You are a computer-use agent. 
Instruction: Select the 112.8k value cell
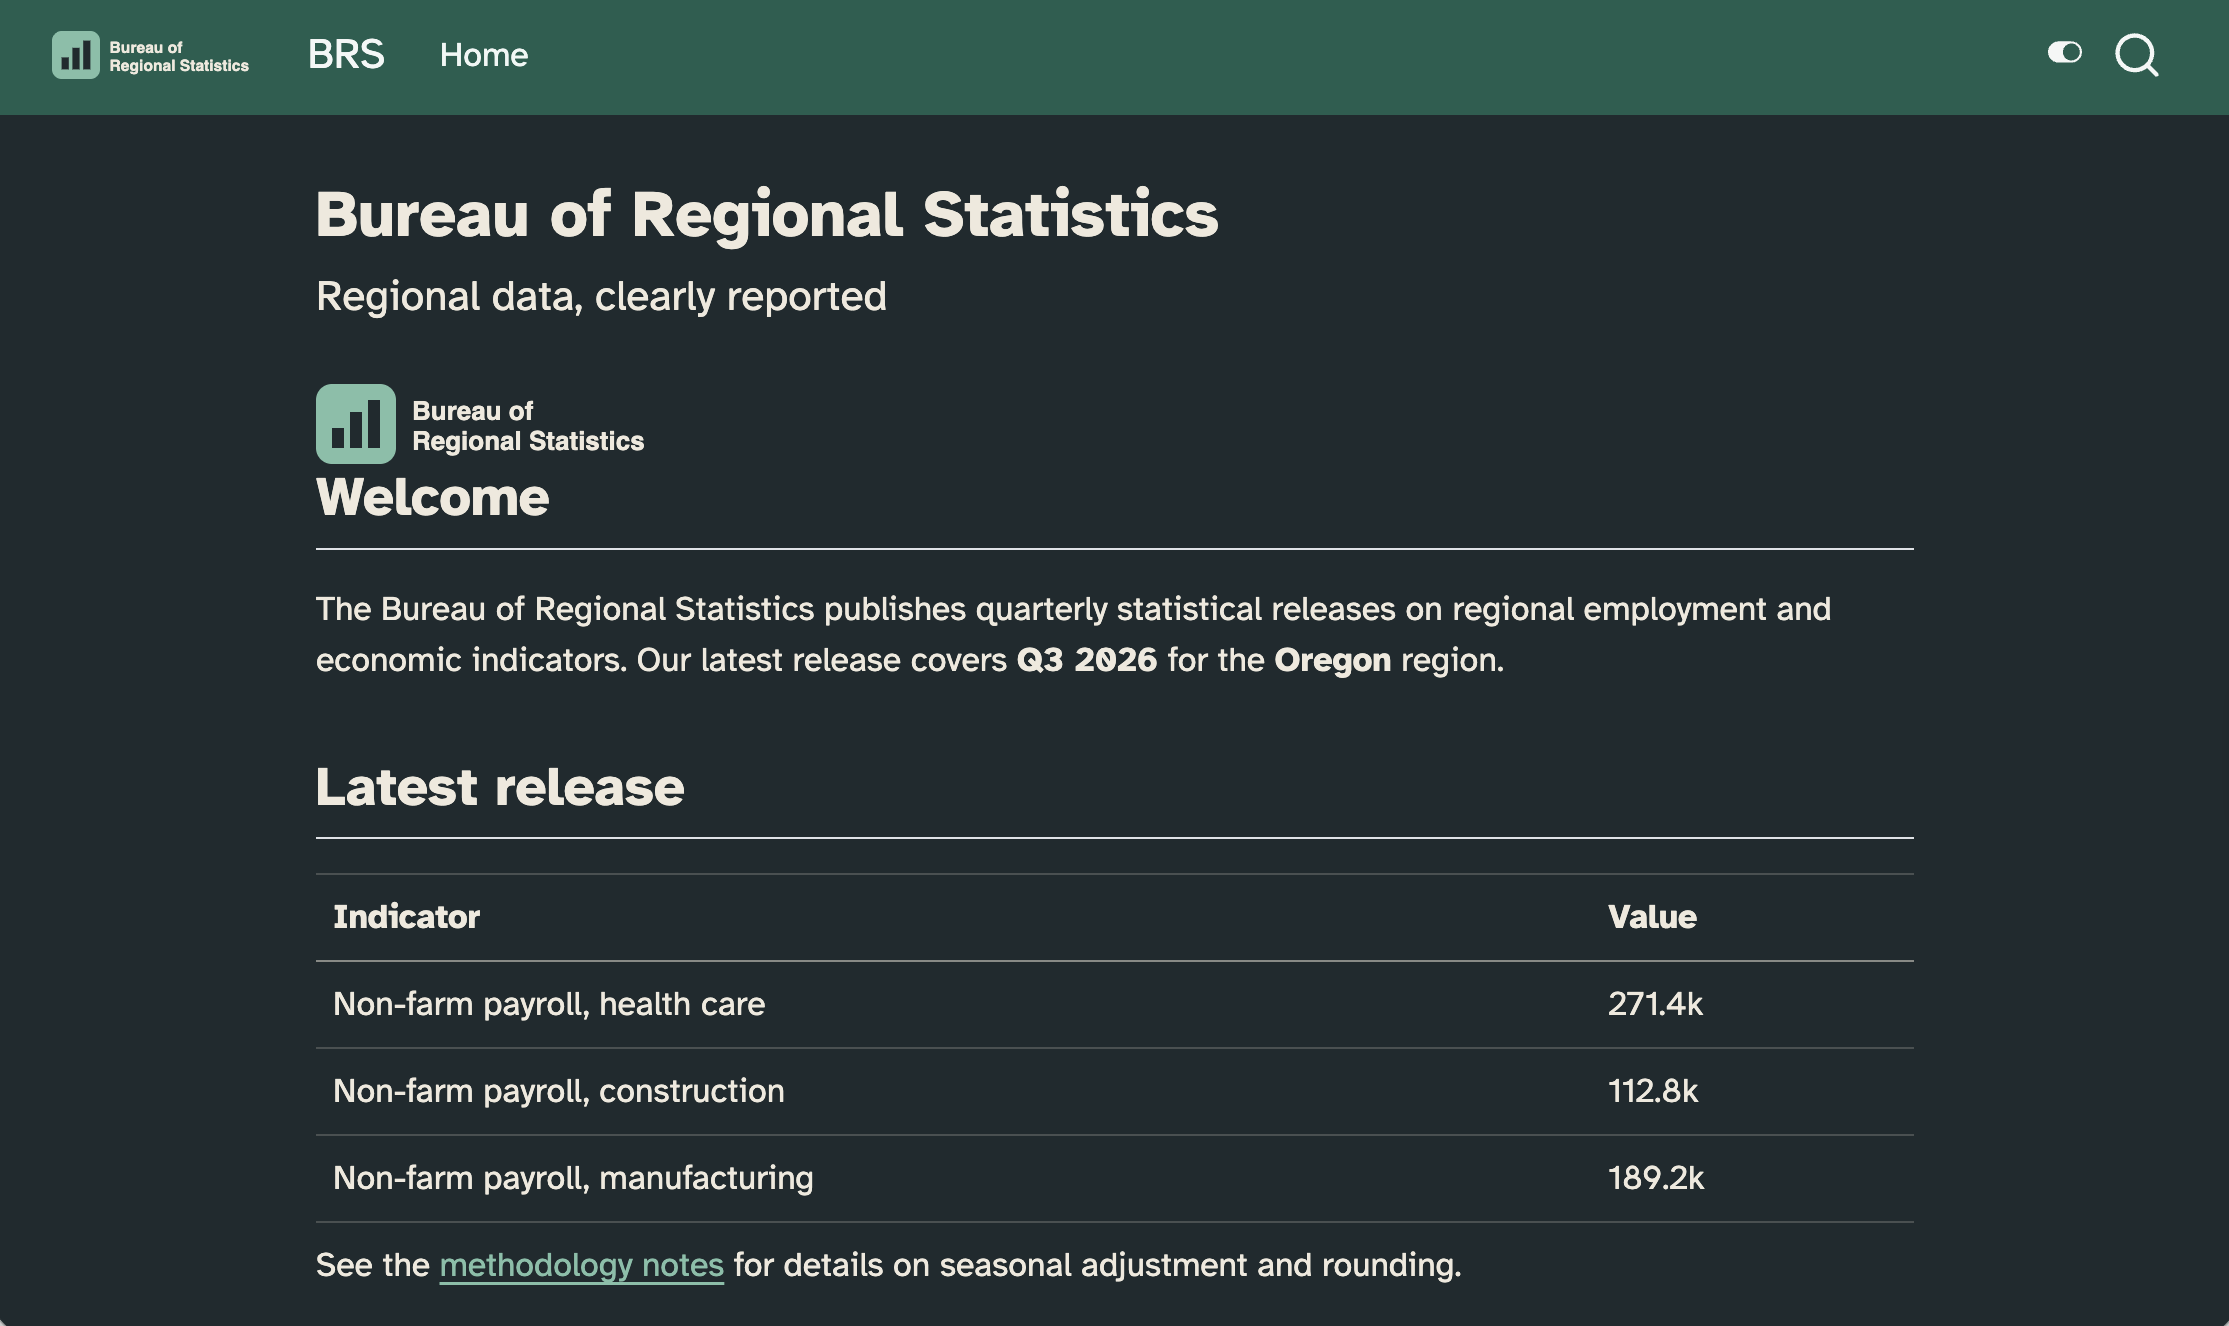tap(1653, 1091)
